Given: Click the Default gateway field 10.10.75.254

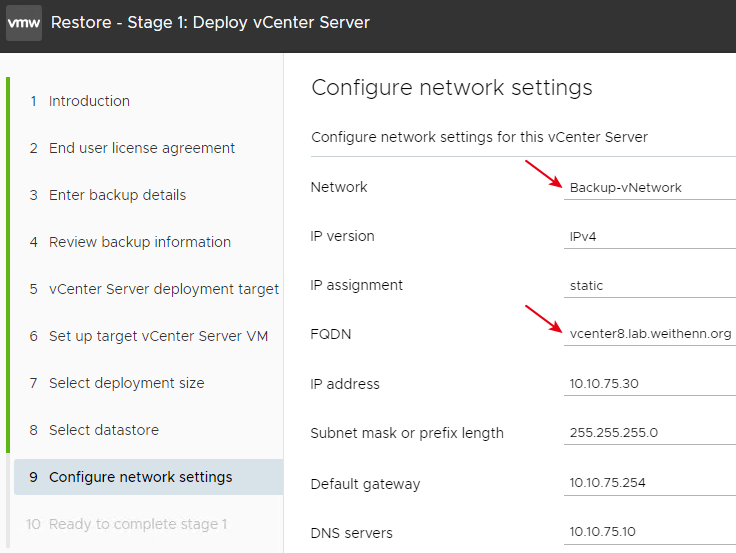Looking at the screenshot, I should click(650, 483).
